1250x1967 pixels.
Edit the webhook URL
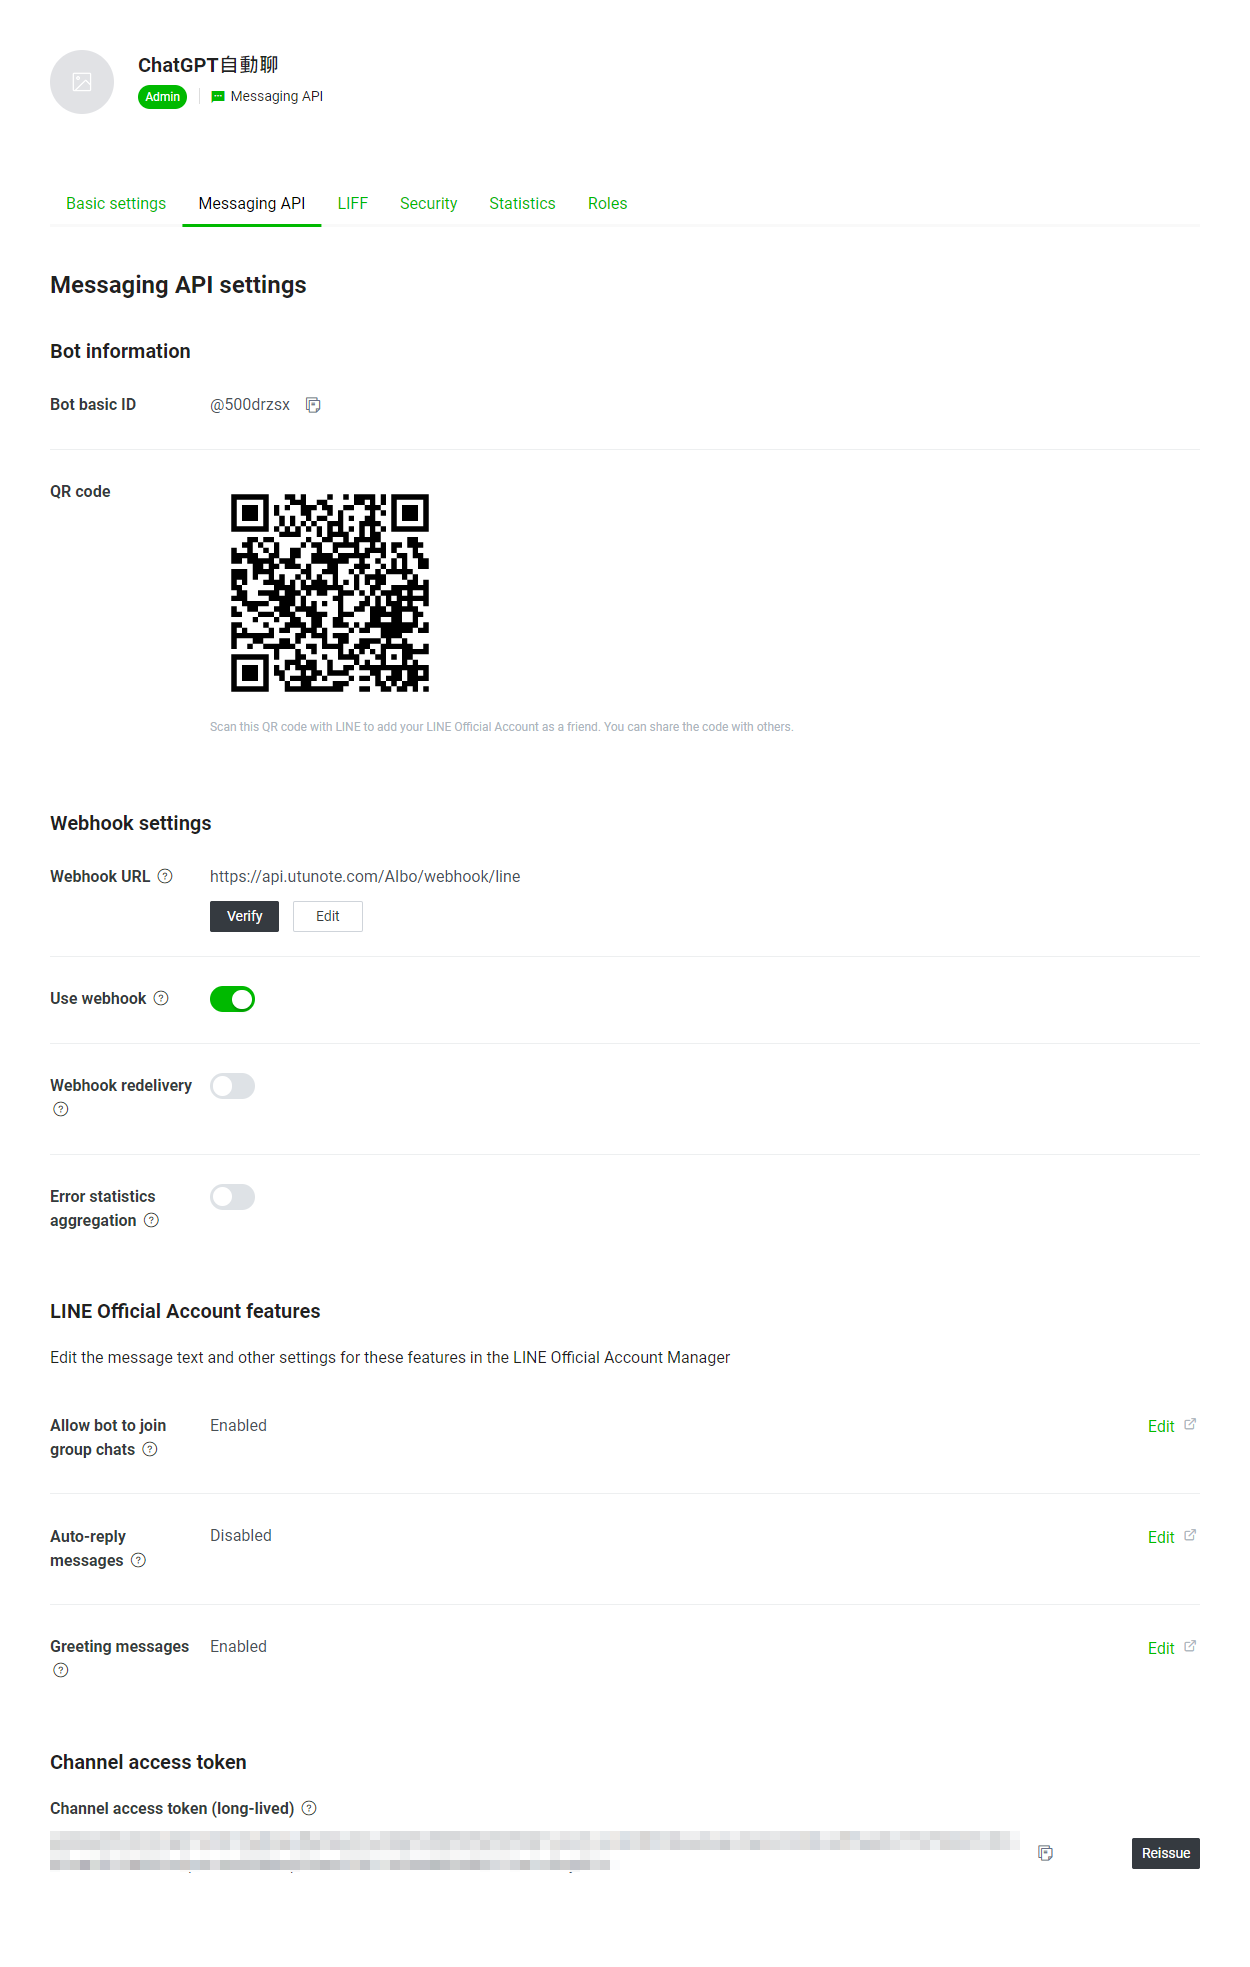(328, 916)
